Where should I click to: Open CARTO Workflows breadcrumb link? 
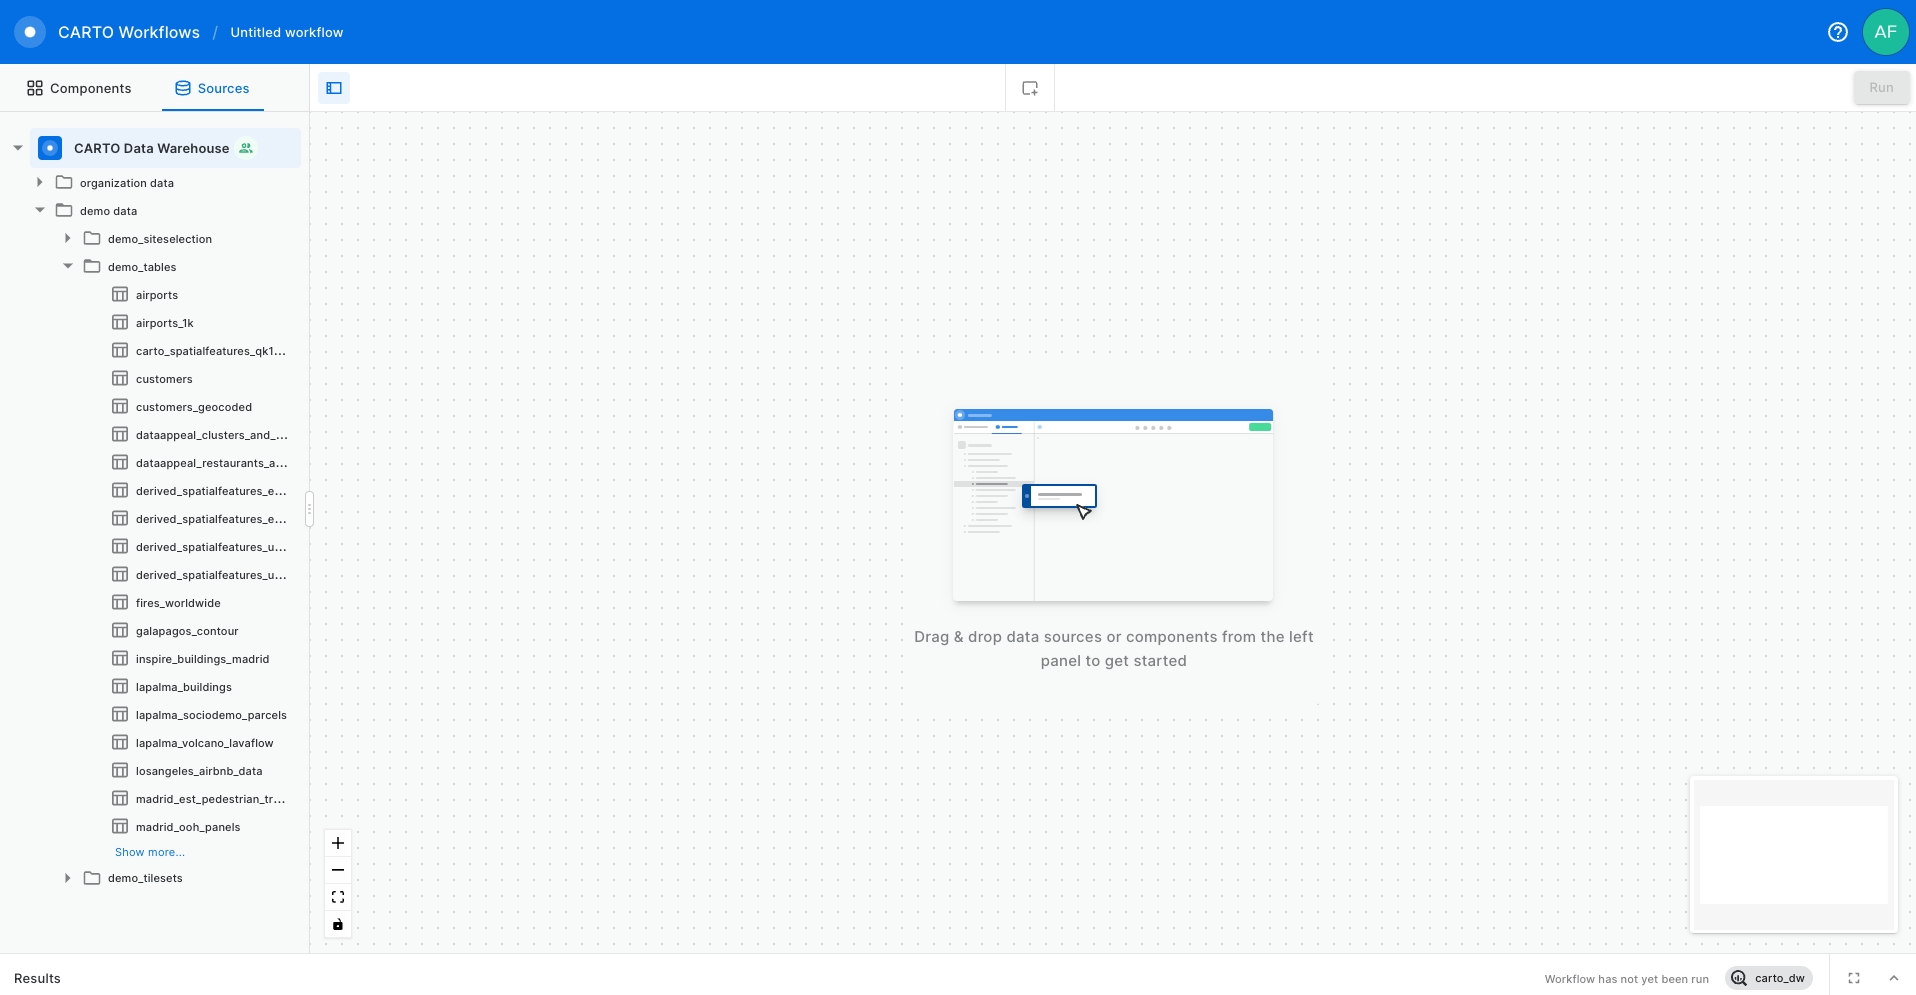(129, 32)
